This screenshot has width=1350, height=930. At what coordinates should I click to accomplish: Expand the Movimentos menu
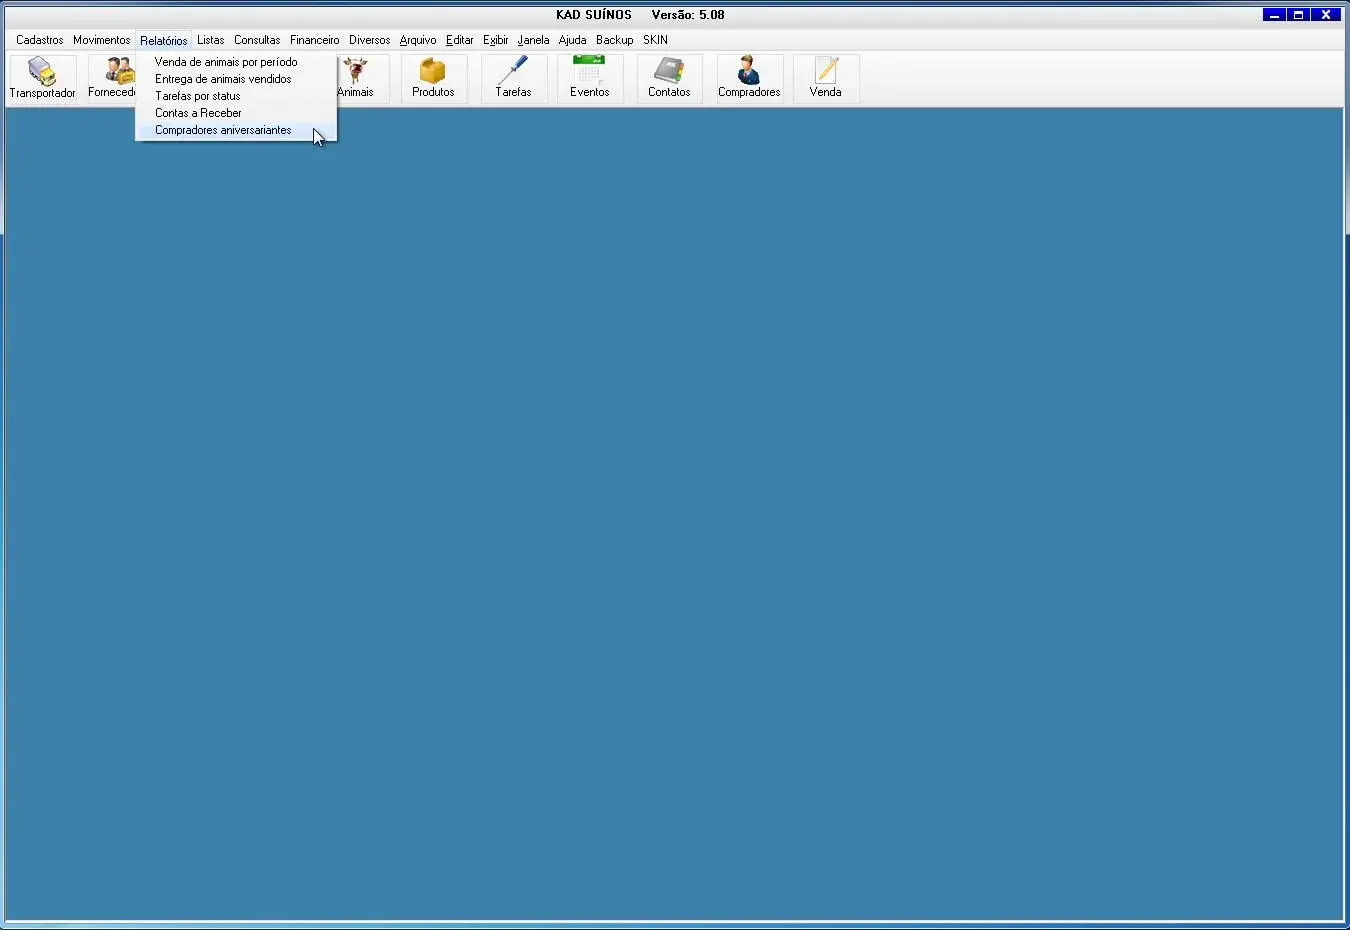[x=101, y=40]
